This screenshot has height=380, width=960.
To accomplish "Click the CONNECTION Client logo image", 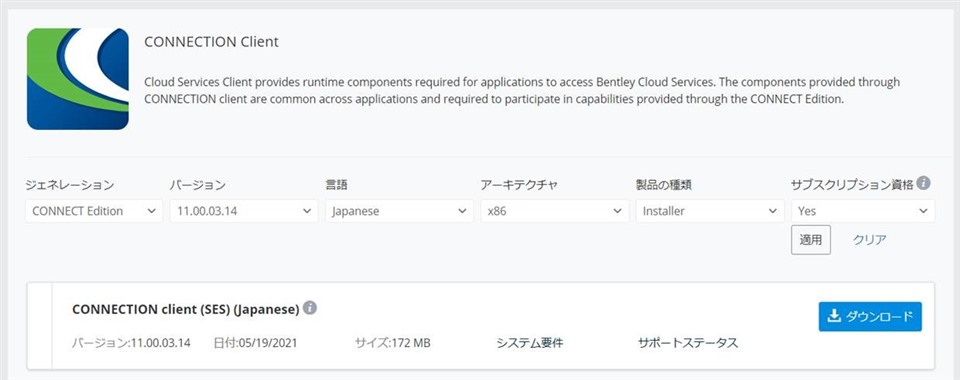I will tap(78, 79).
